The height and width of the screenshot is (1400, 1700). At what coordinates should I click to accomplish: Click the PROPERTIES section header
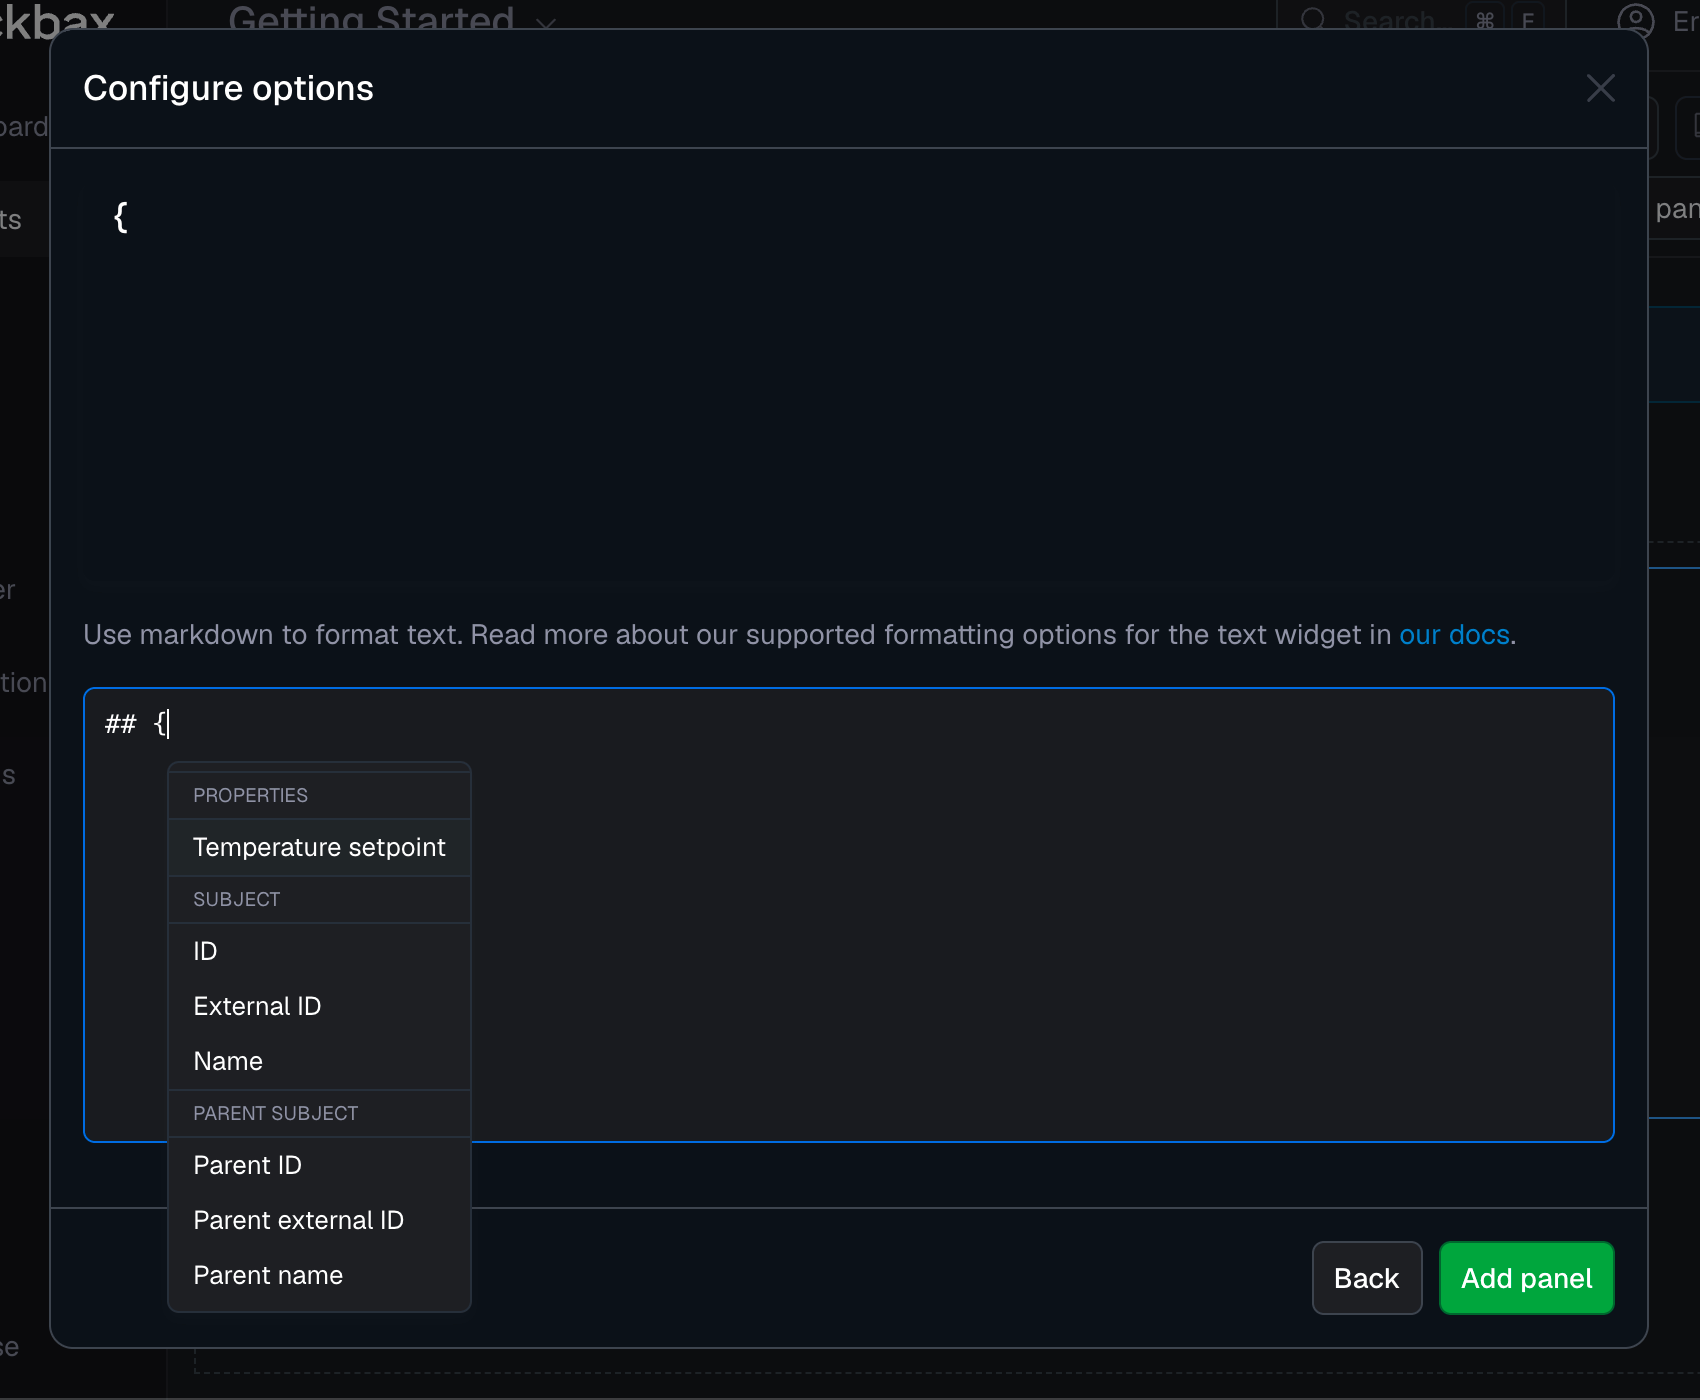[319, 795]
